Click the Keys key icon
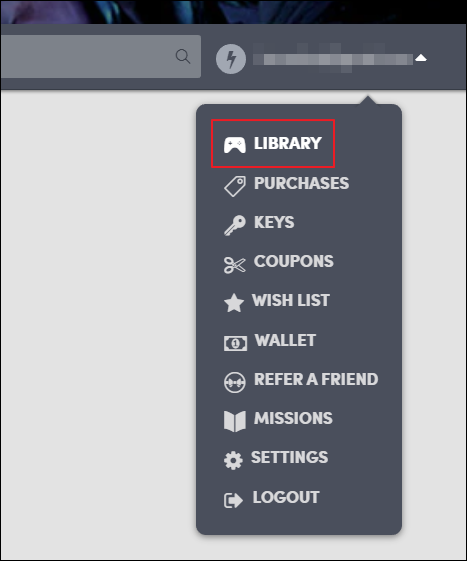The image size is (467, 561). (x=235, y=225)
